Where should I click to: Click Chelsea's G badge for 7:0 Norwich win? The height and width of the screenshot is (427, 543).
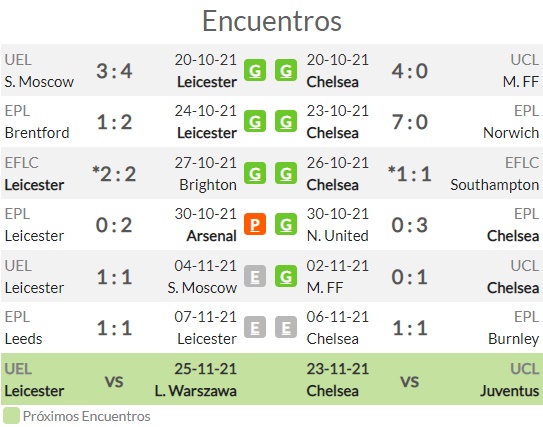(x=286, y=122)
